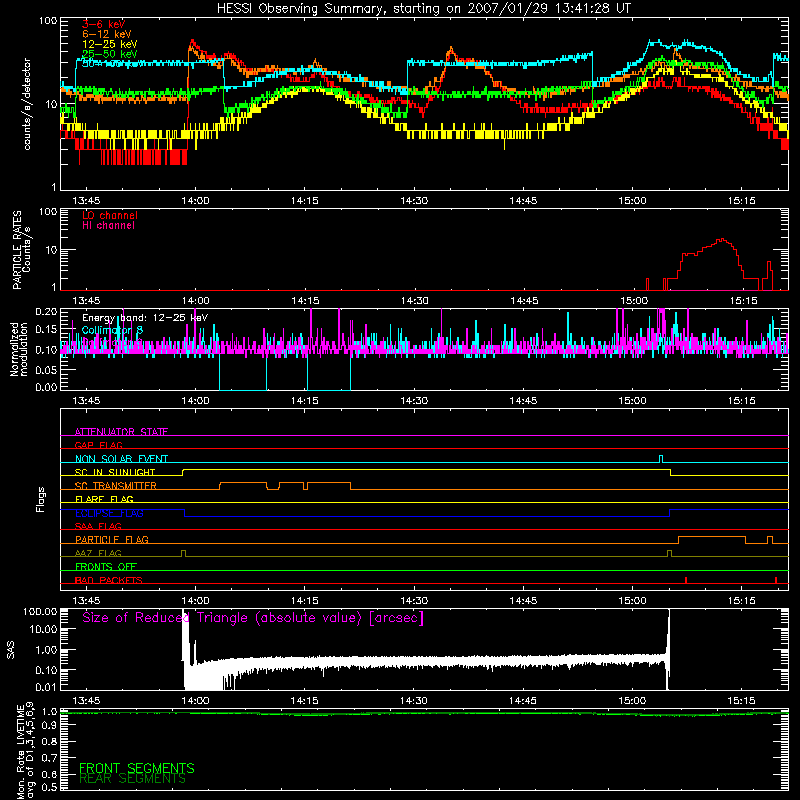Click the 15:00 time label under SAS panel
The height and width of the screenshot is (800, 800).
coord(633,701)
